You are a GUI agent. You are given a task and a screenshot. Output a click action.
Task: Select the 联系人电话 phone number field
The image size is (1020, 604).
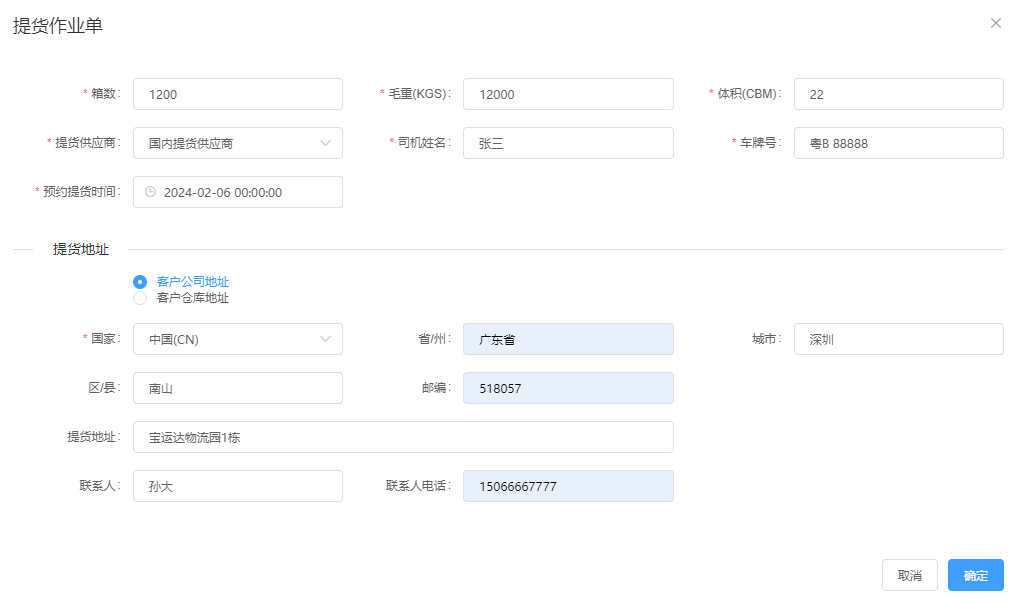pyautogui.click(x=568, y=486)
